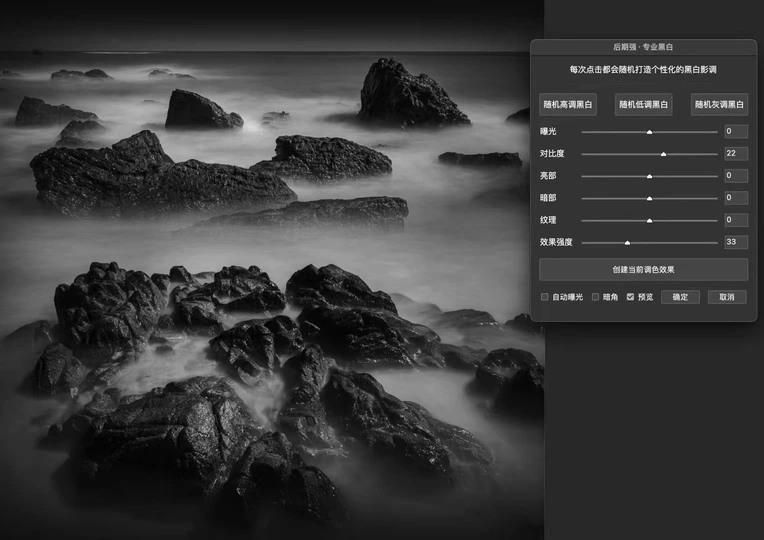
Task: Click the 对比度 slider handle
Action: 663,154
